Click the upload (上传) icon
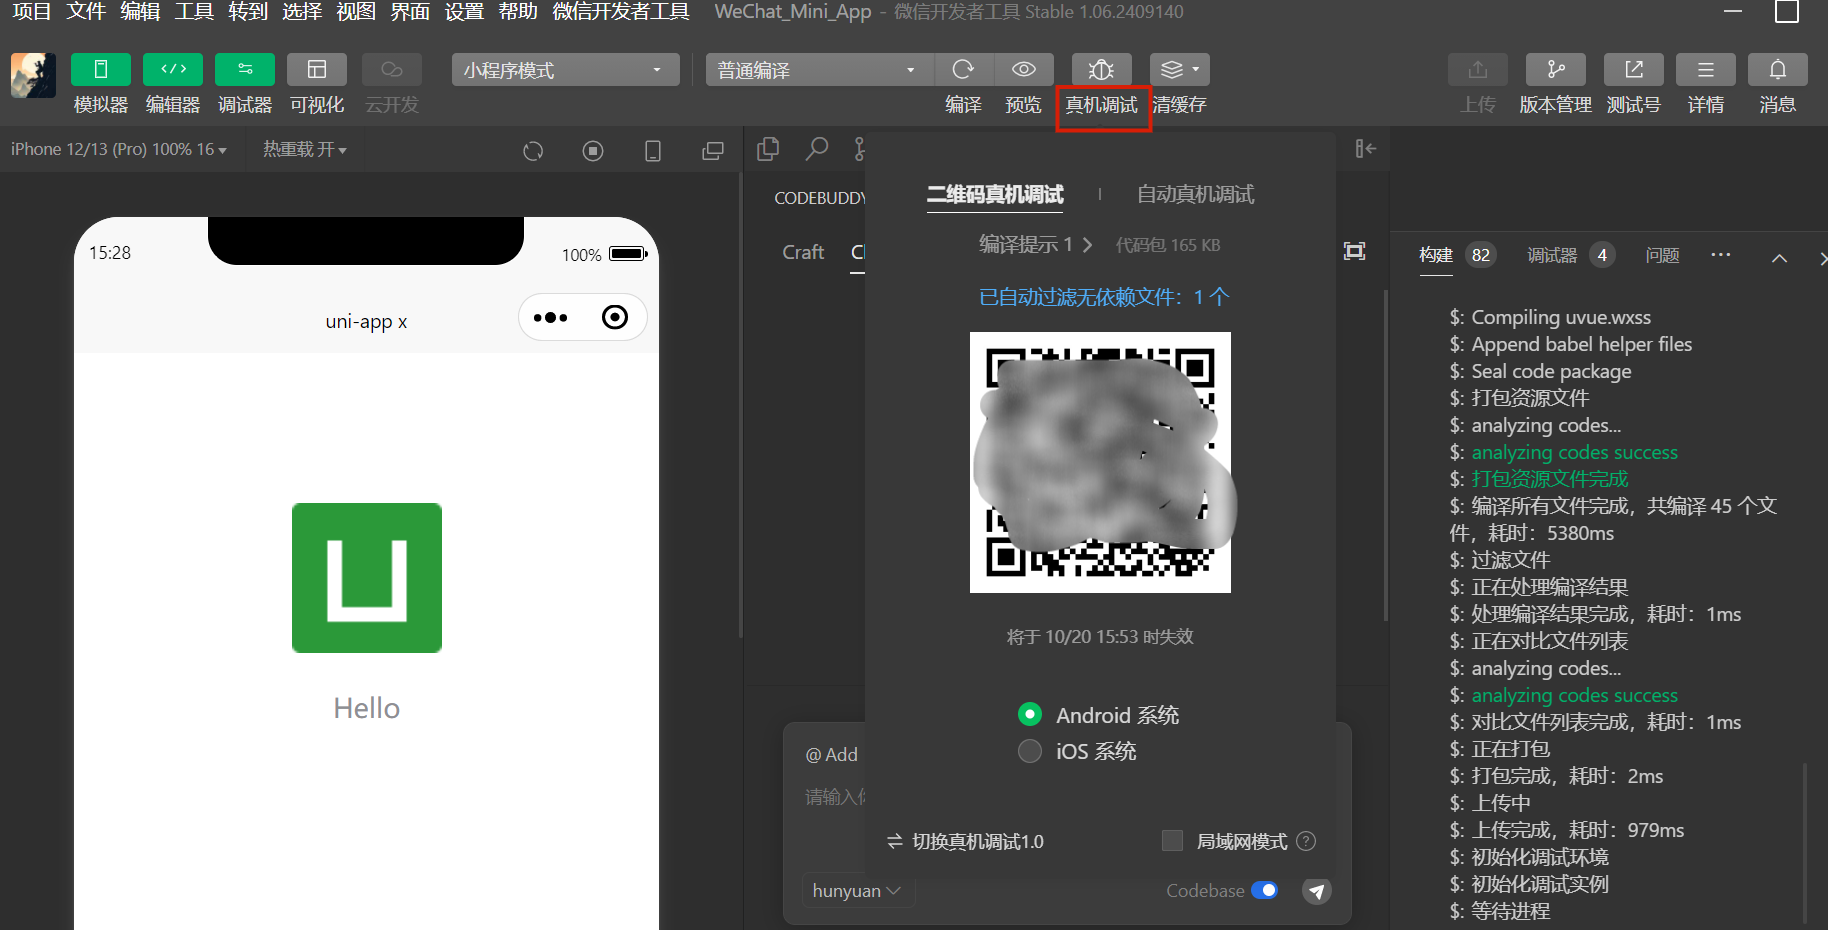This screenshot has height=930, width=1828. pyautogui.click(x=1478, y=70)
